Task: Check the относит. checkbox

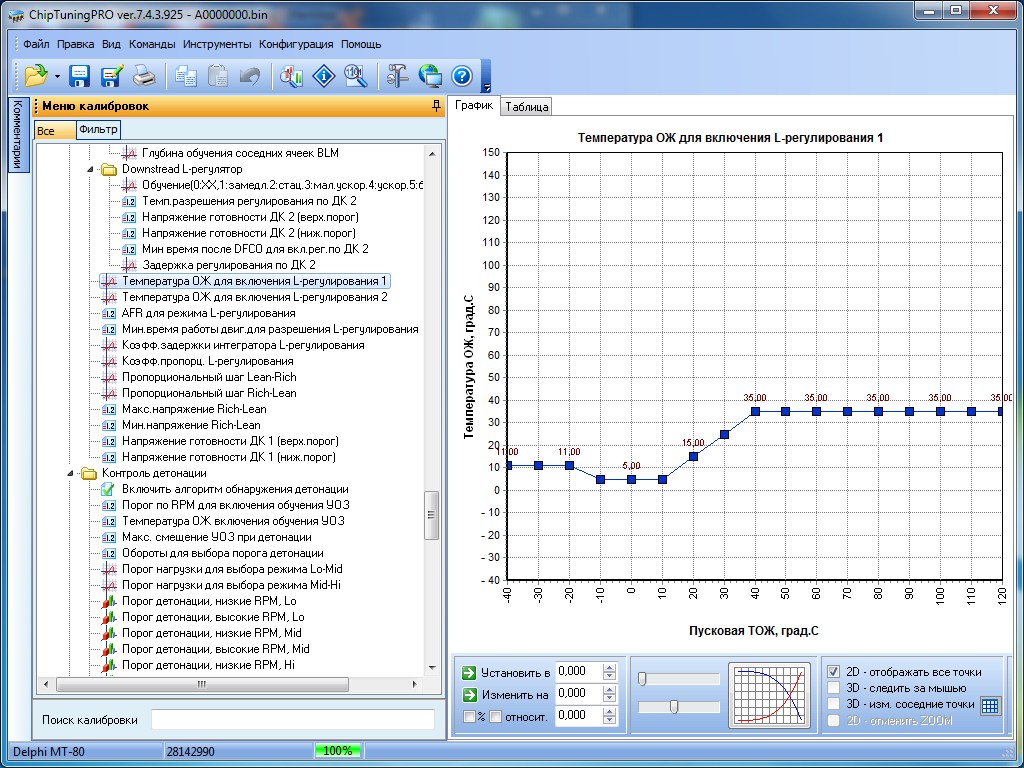Action: tap(495, 716)
